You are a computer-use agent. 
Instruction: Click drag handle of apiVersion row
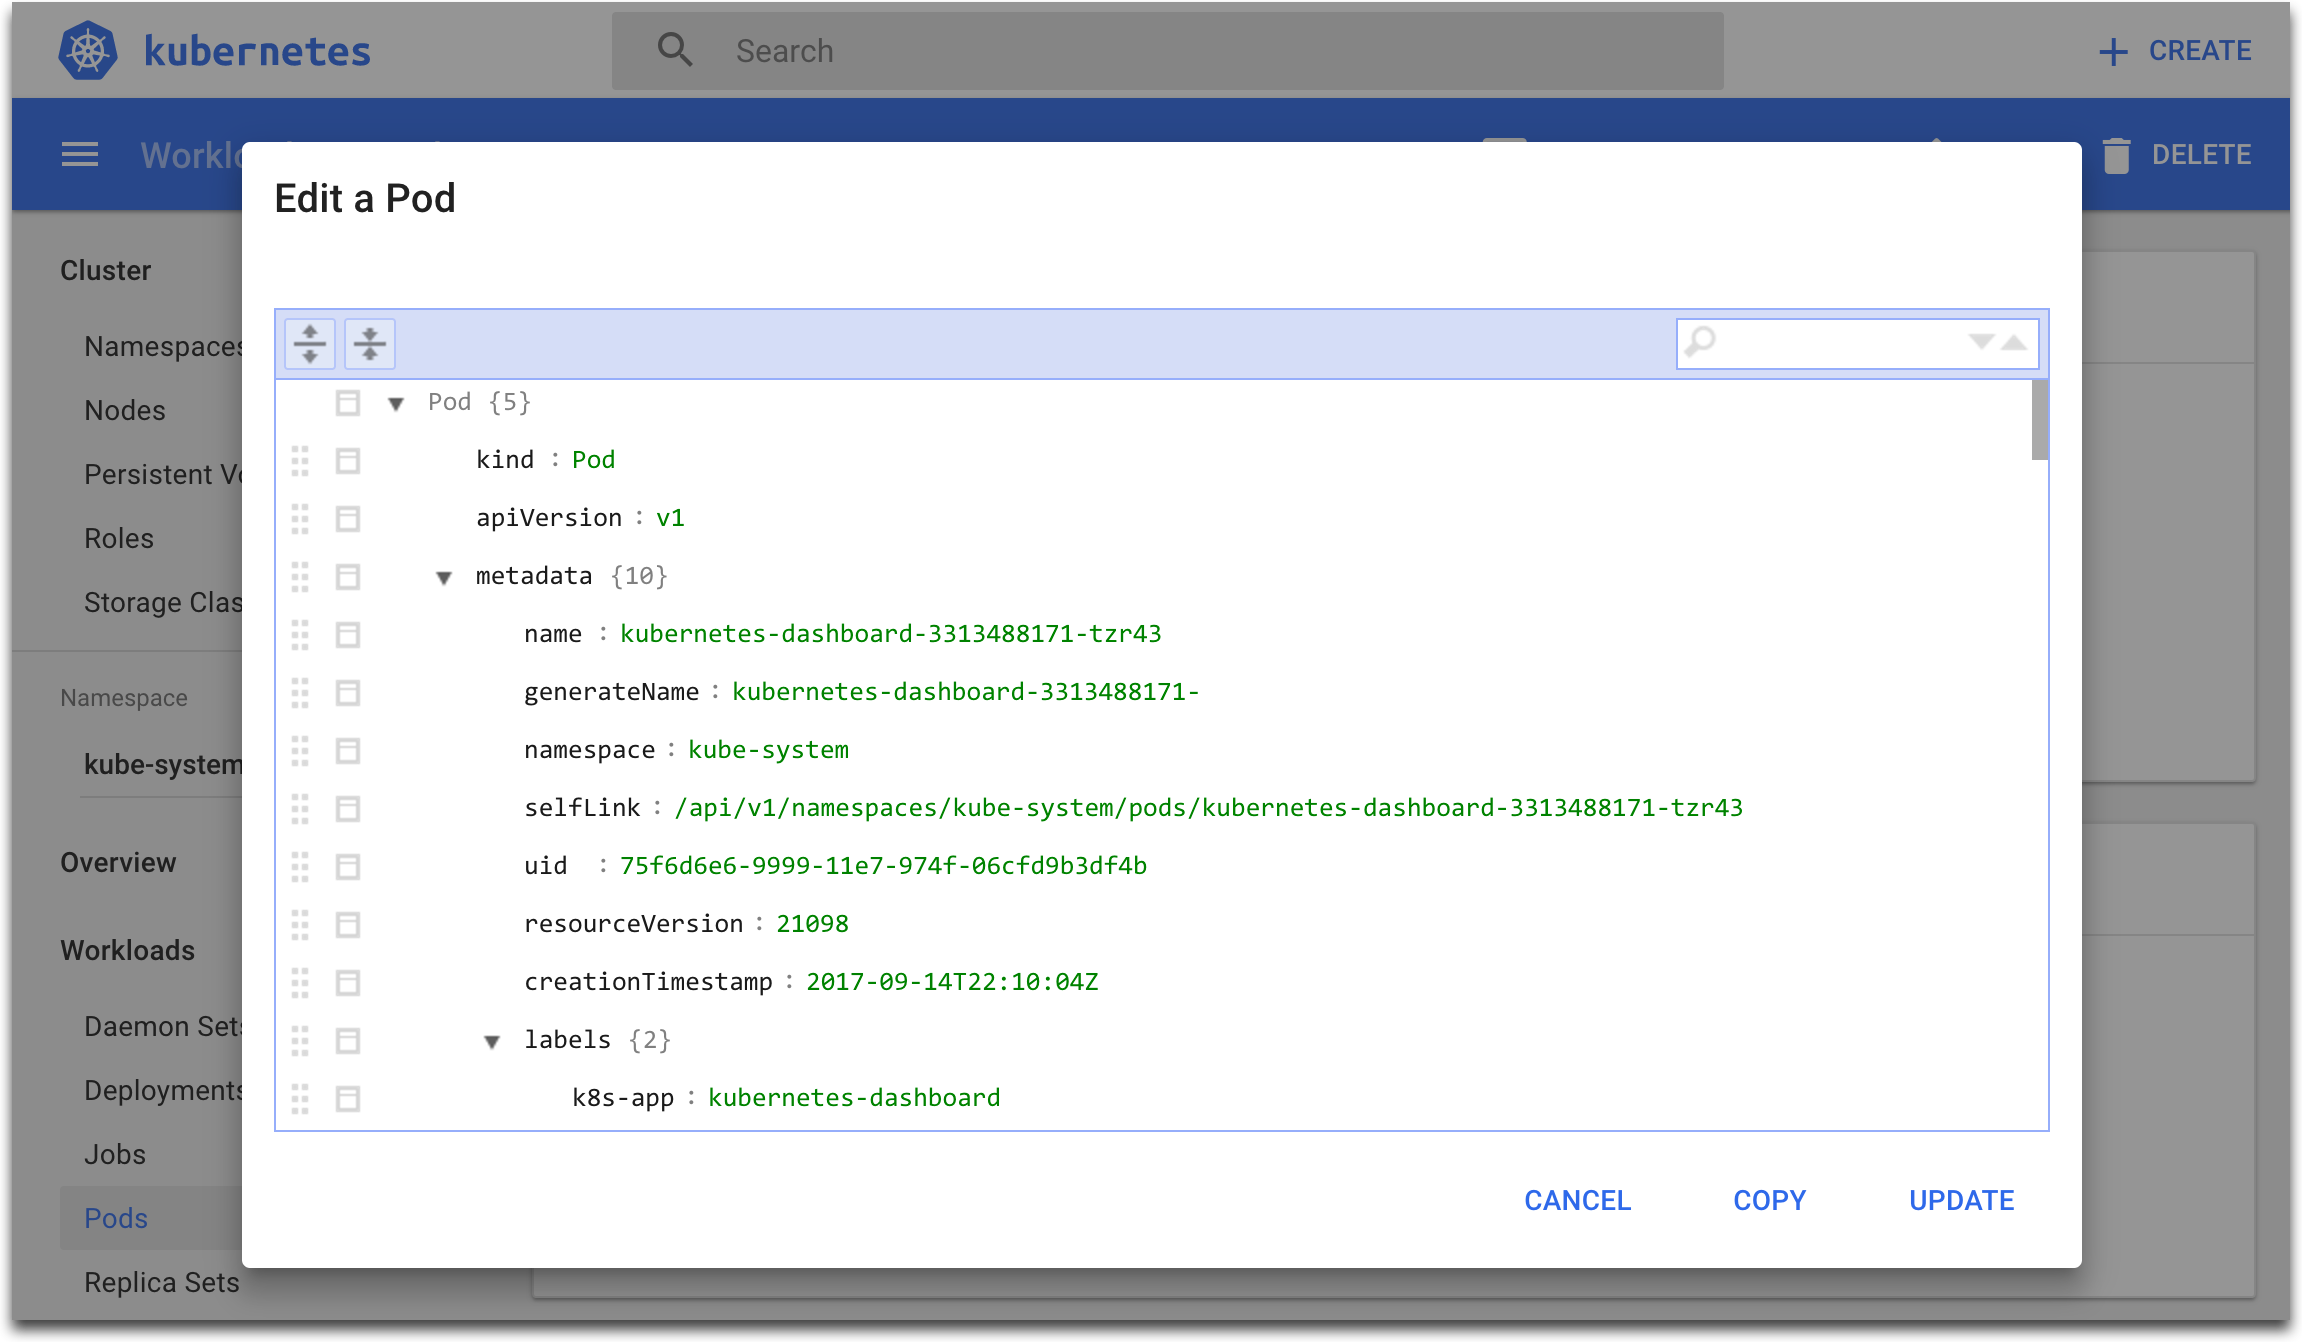300,519
